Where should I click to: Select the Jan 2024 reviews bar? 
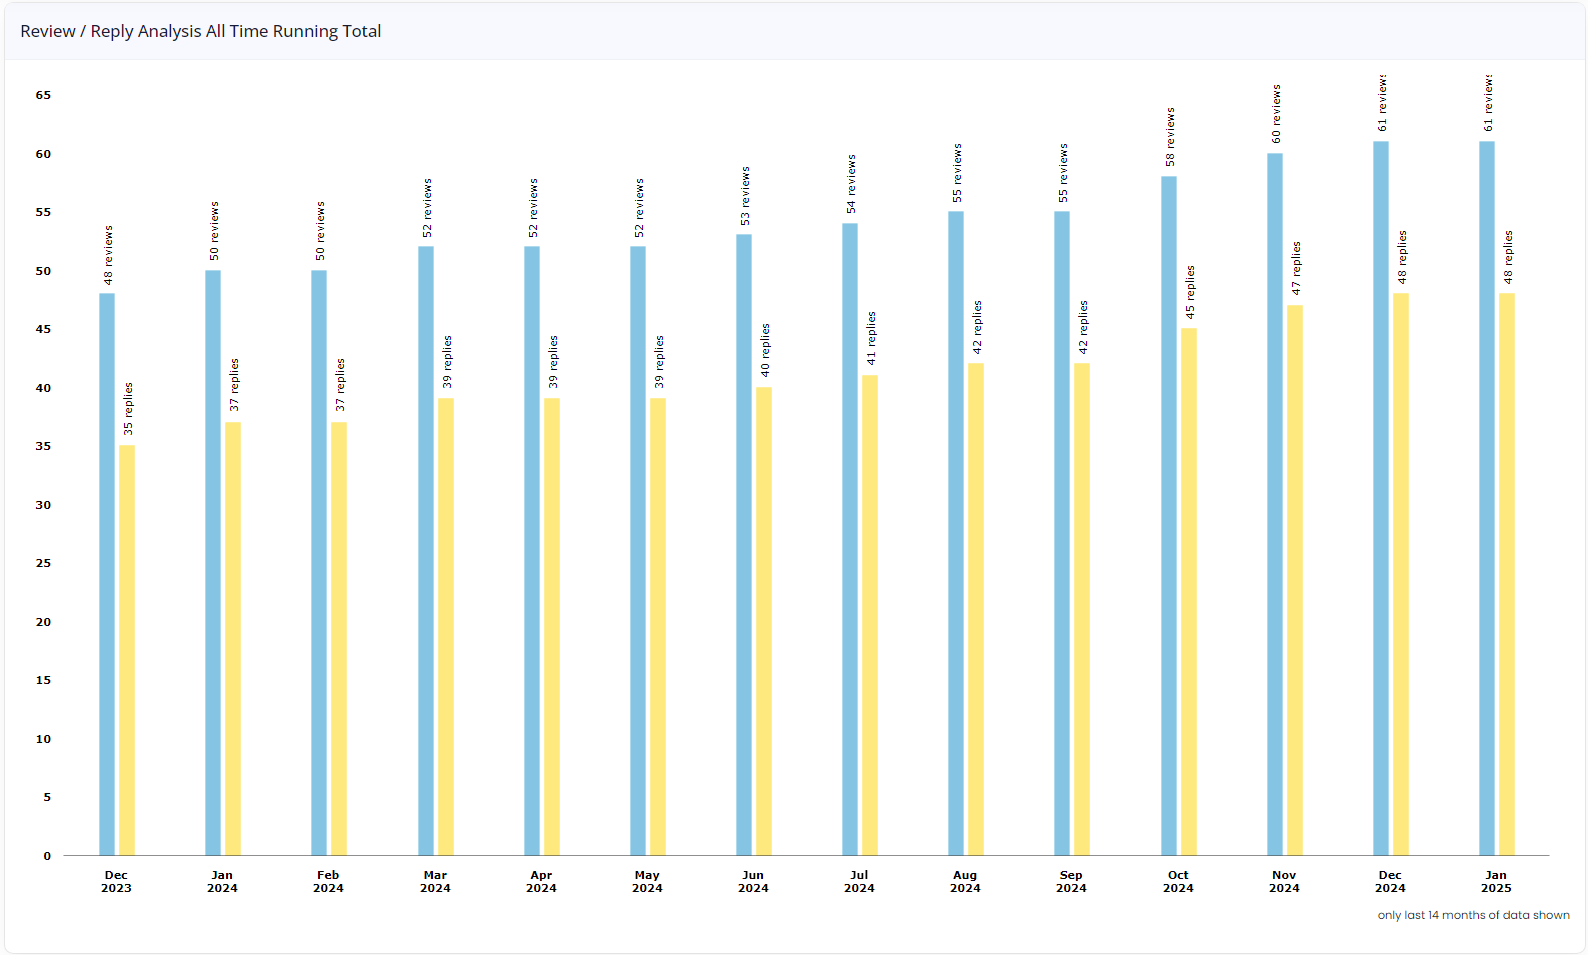pos(213,563)
